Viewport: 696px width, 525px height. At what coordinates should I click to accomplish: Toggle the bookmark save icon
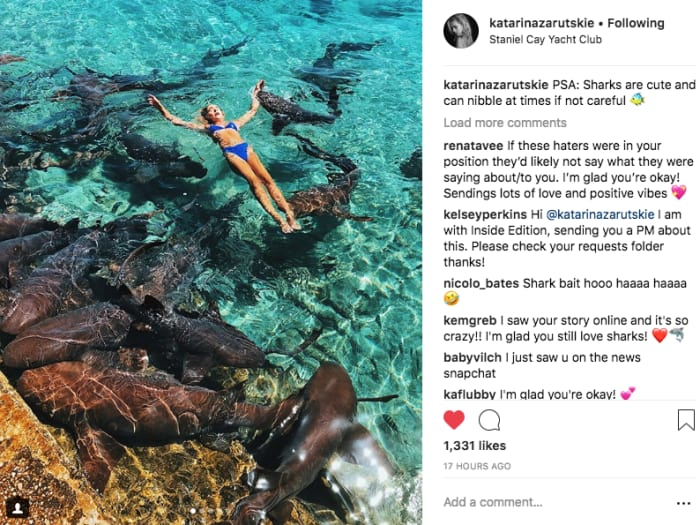tap(686, 420)
